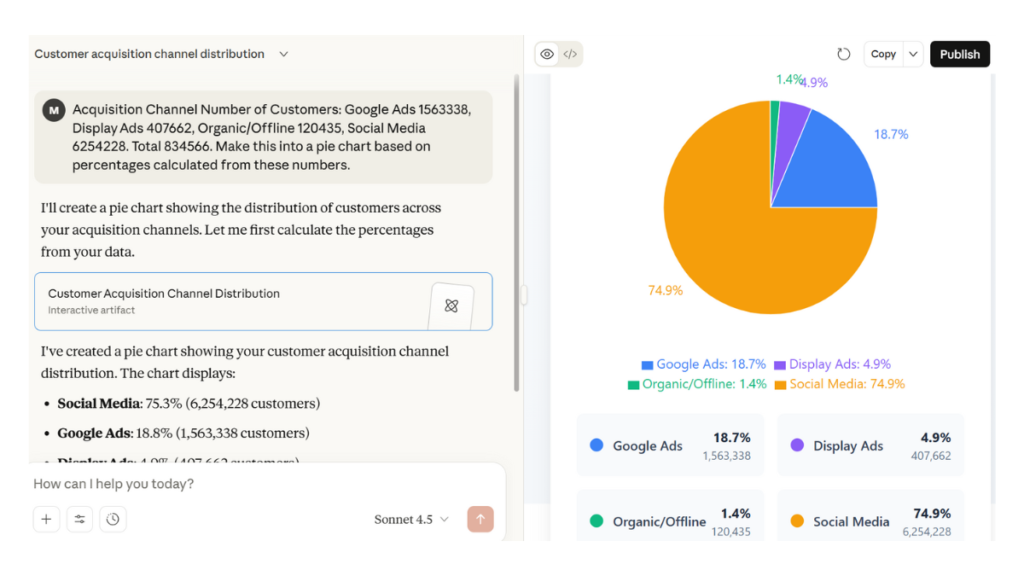Viewport: 1024px width, 576px height.
Task: Open the tools settings sliders icon
Action: tap(80, 519)
